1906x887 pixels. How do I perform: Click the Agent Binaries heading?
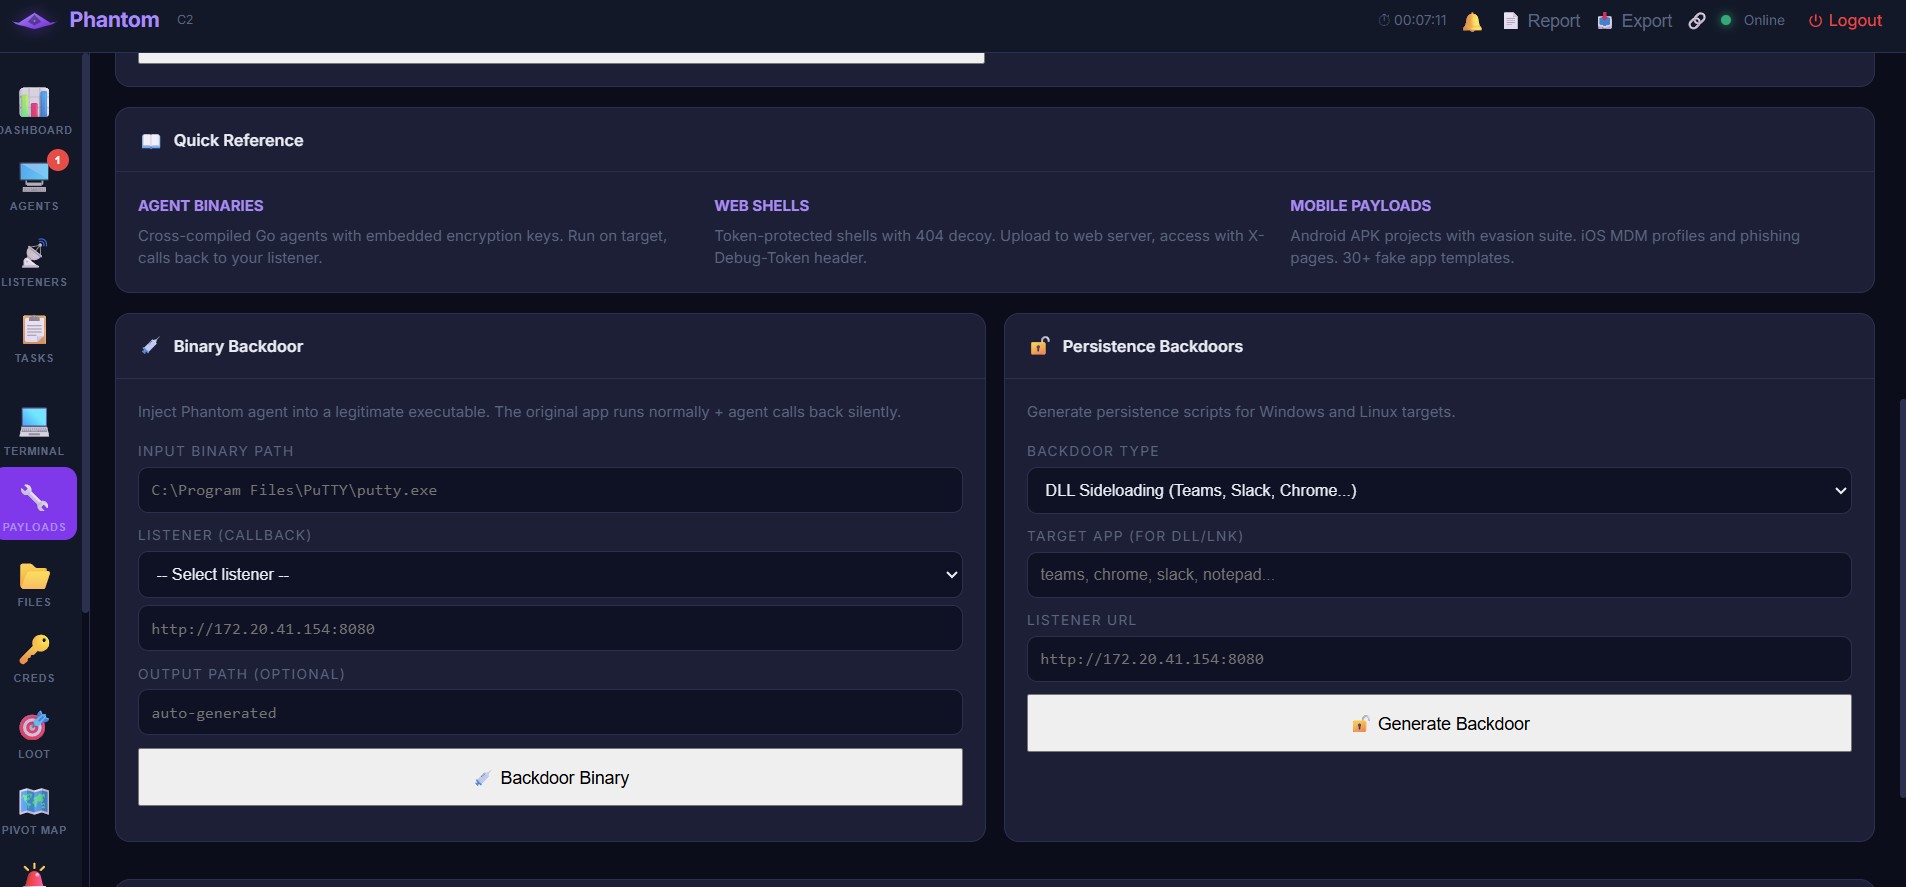click(201, 206)
